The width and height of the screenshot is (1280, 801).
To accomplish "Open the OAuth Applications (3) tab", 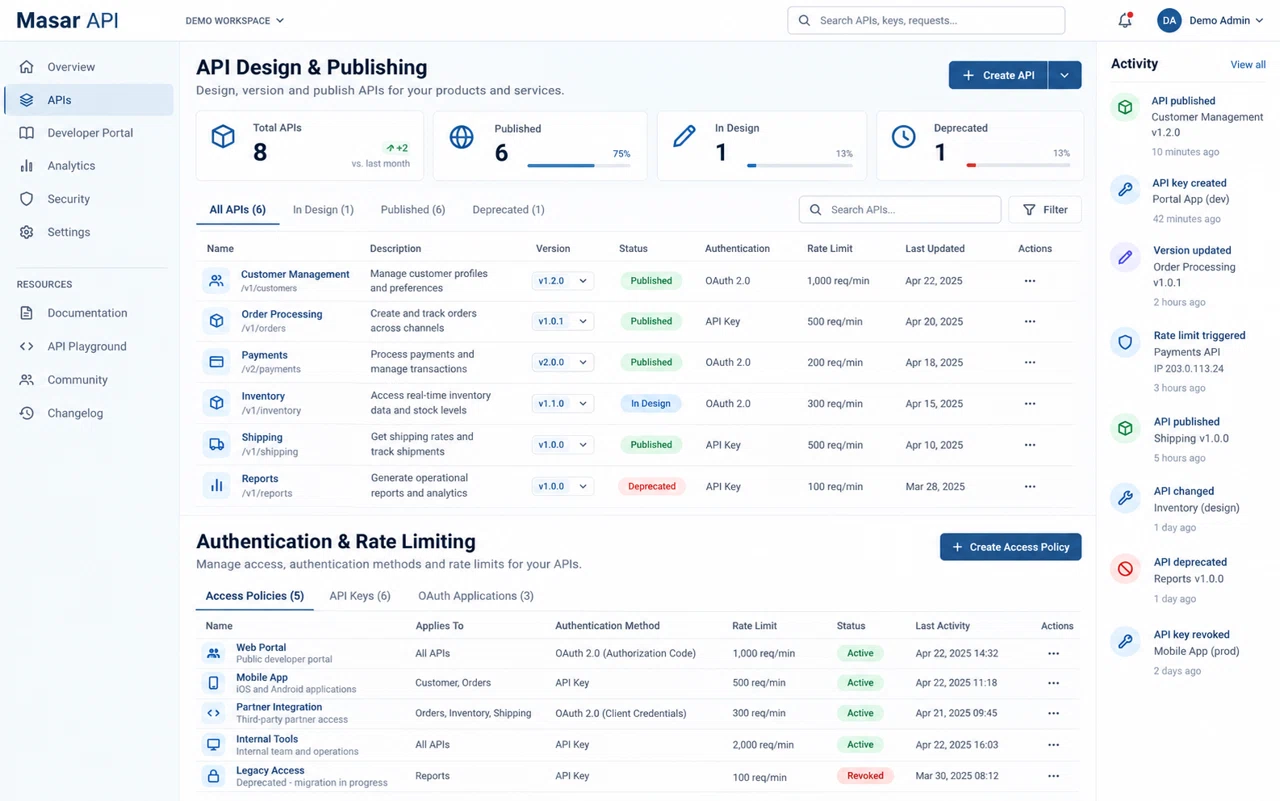I will click(x=476, y=596).
